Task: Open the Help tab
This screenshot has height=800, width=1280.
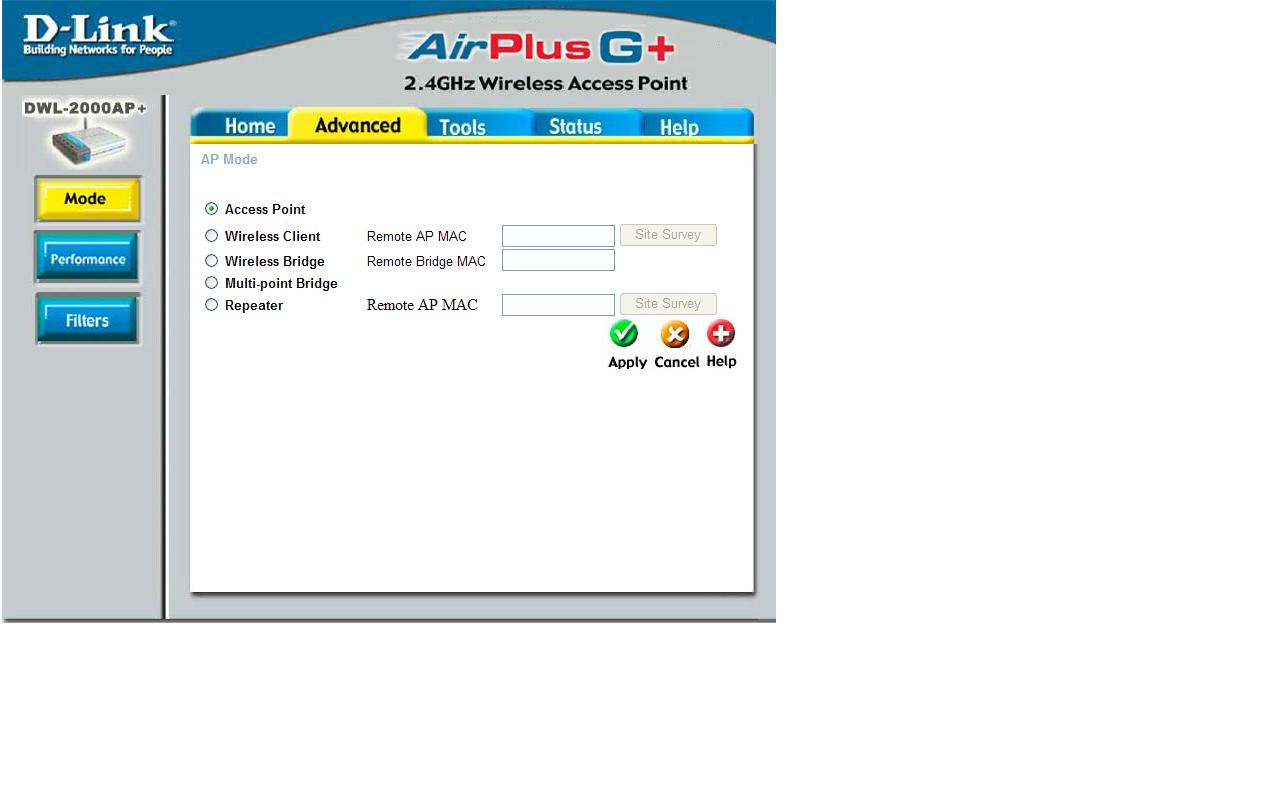Action: (679, 126)
